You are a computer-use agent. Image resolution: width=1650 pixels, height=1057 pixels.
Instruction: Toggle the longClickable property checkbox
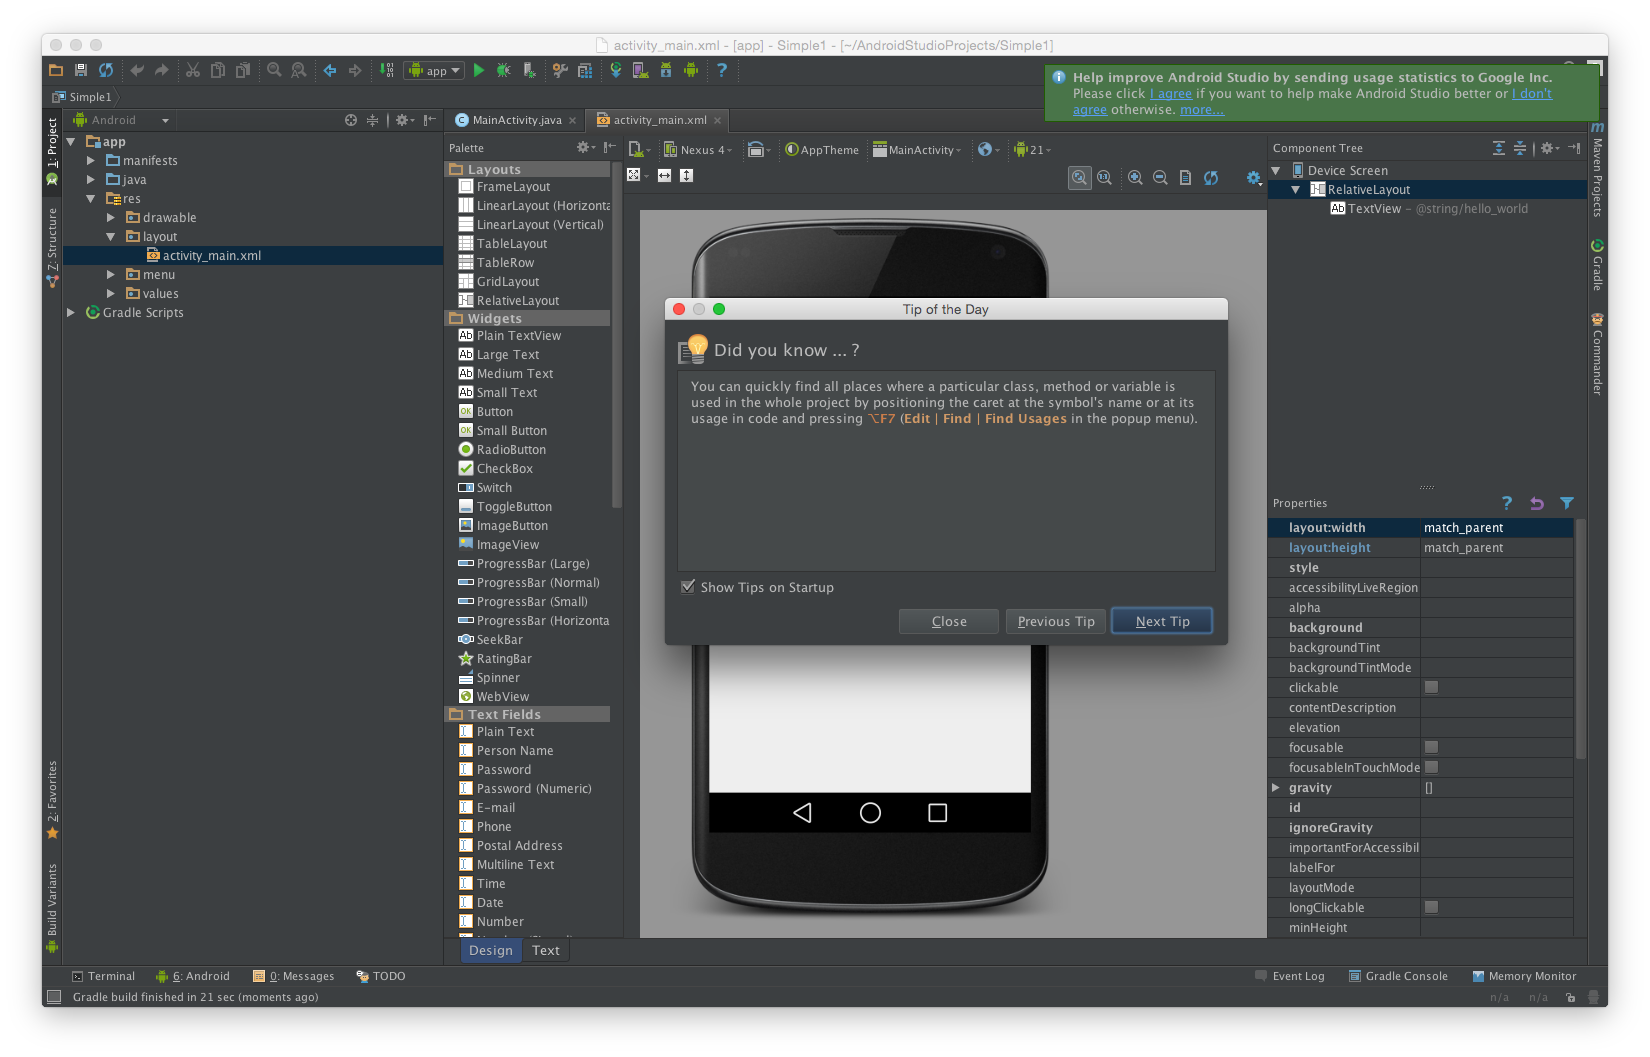[x=1432, y=907]
